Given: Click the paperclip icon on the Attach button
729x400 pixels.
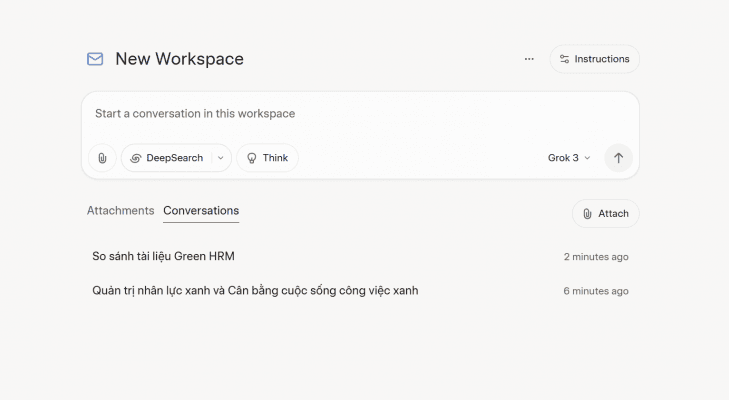Looking at the screenshot, I should (587, 214).
